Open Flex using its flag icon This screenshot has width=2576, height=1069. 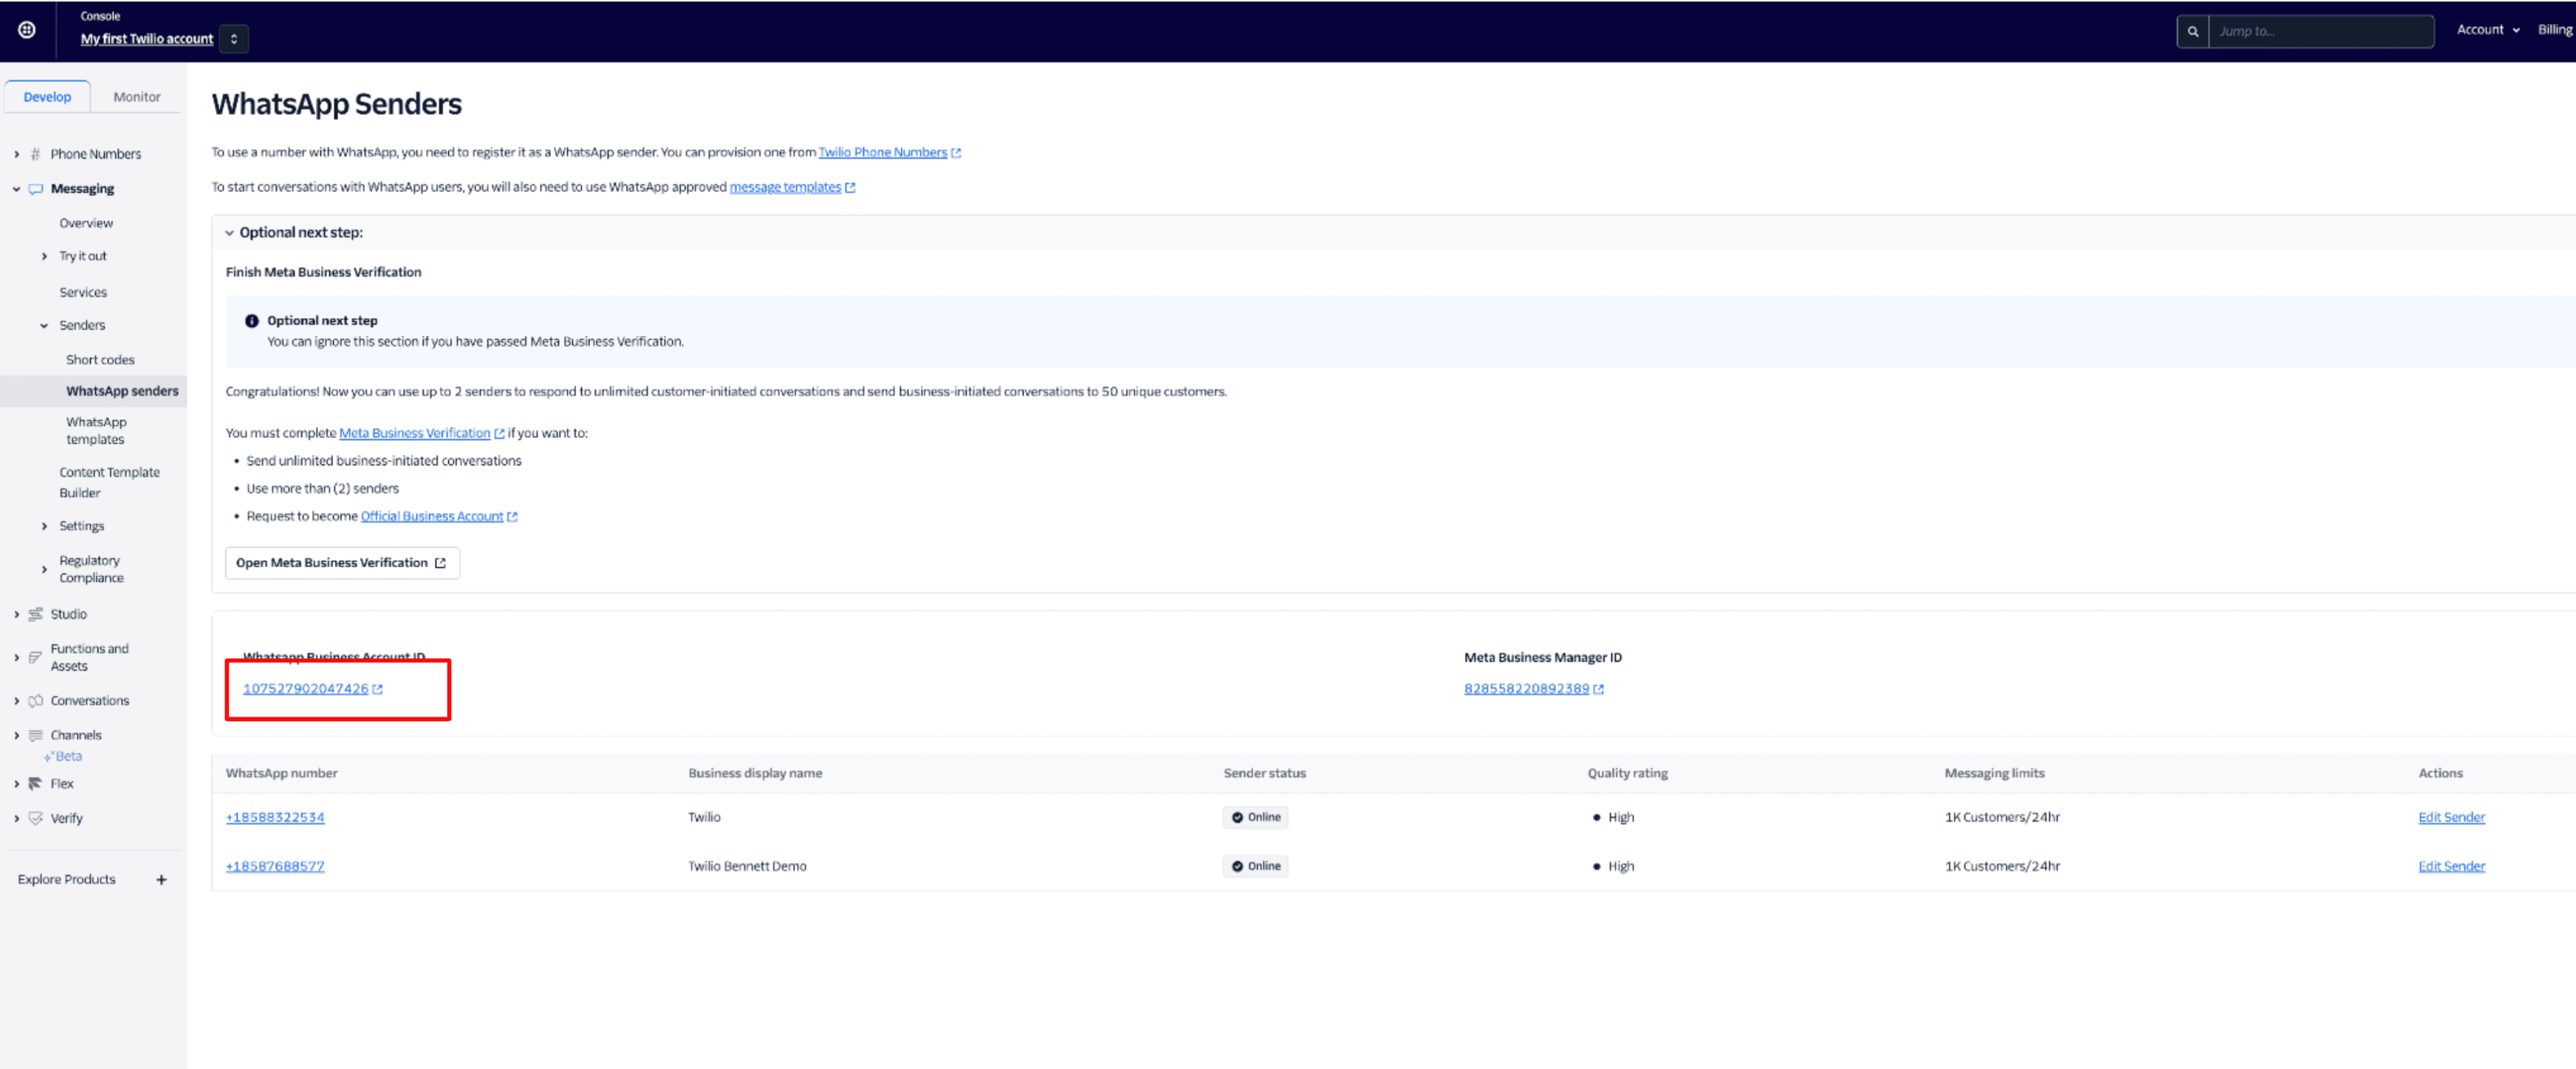(x=36, y=783)
